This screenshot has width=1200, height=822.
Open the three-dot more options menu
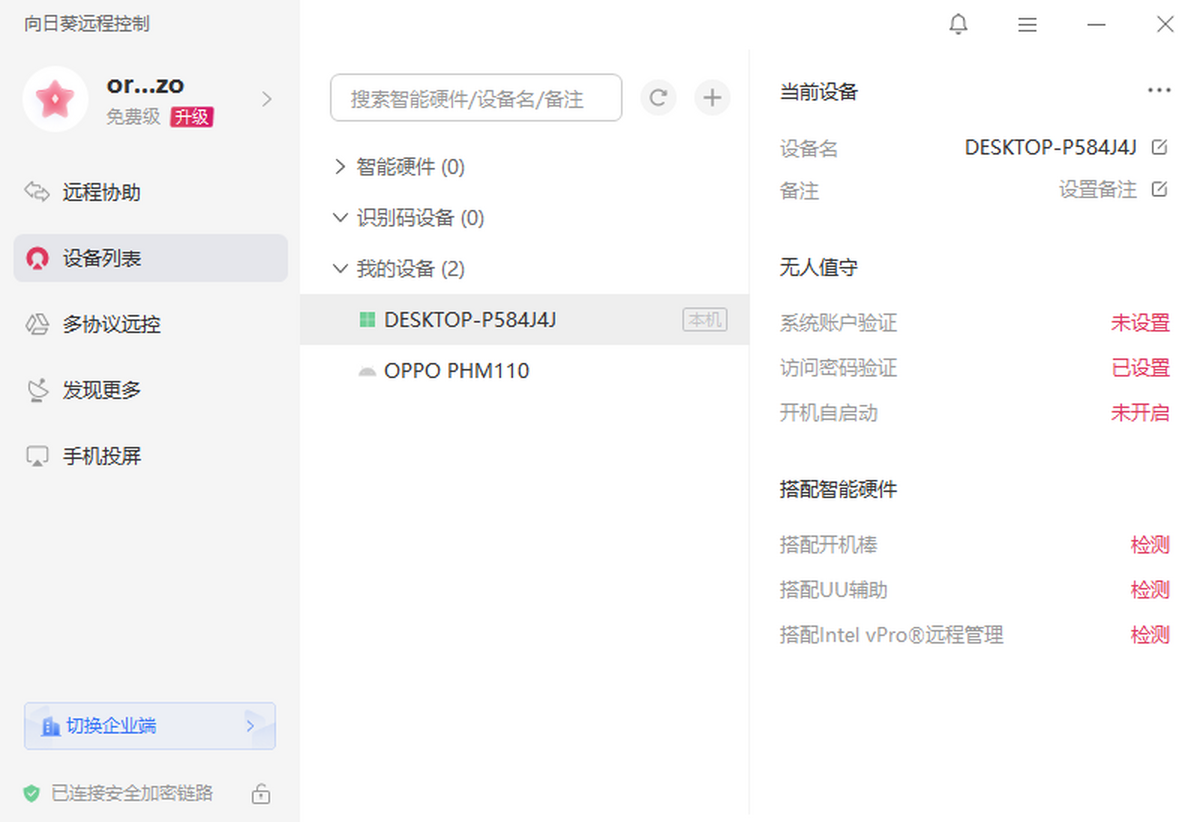pyautogui.click(x=1159, y=91)
